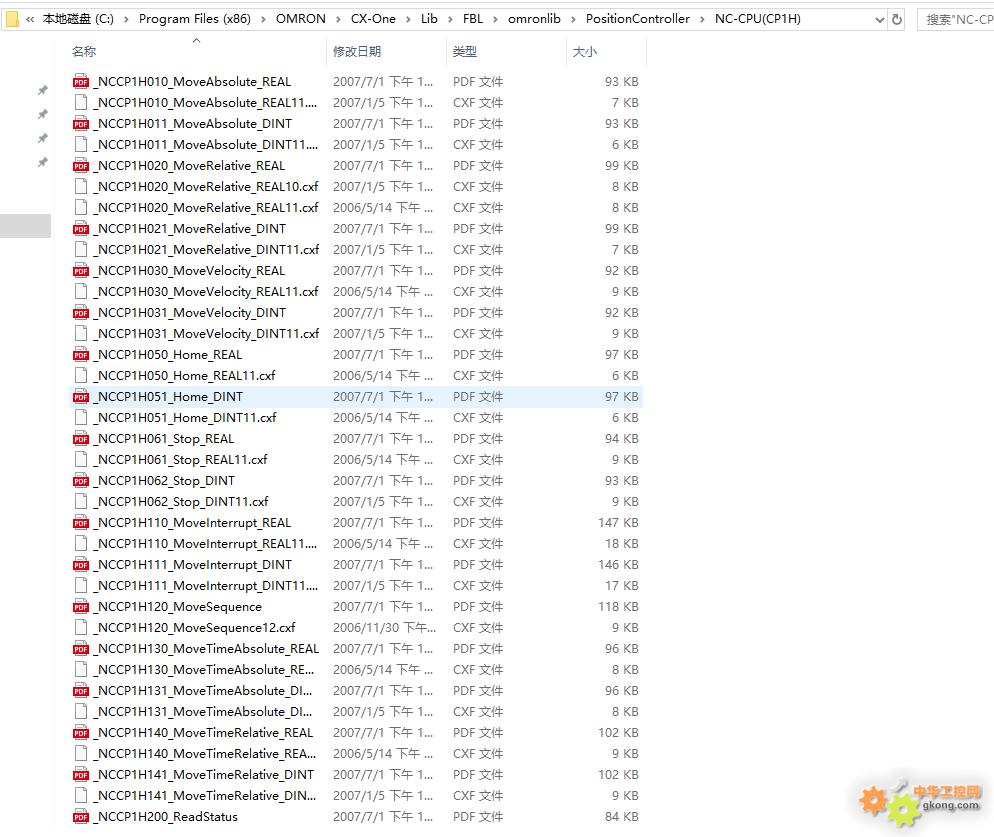Screen dimensions: 994x837
Task: Click PDF icon of _NCCP1H010_MoveAbsolute_REAL
Action: click(x=81, y=82)
